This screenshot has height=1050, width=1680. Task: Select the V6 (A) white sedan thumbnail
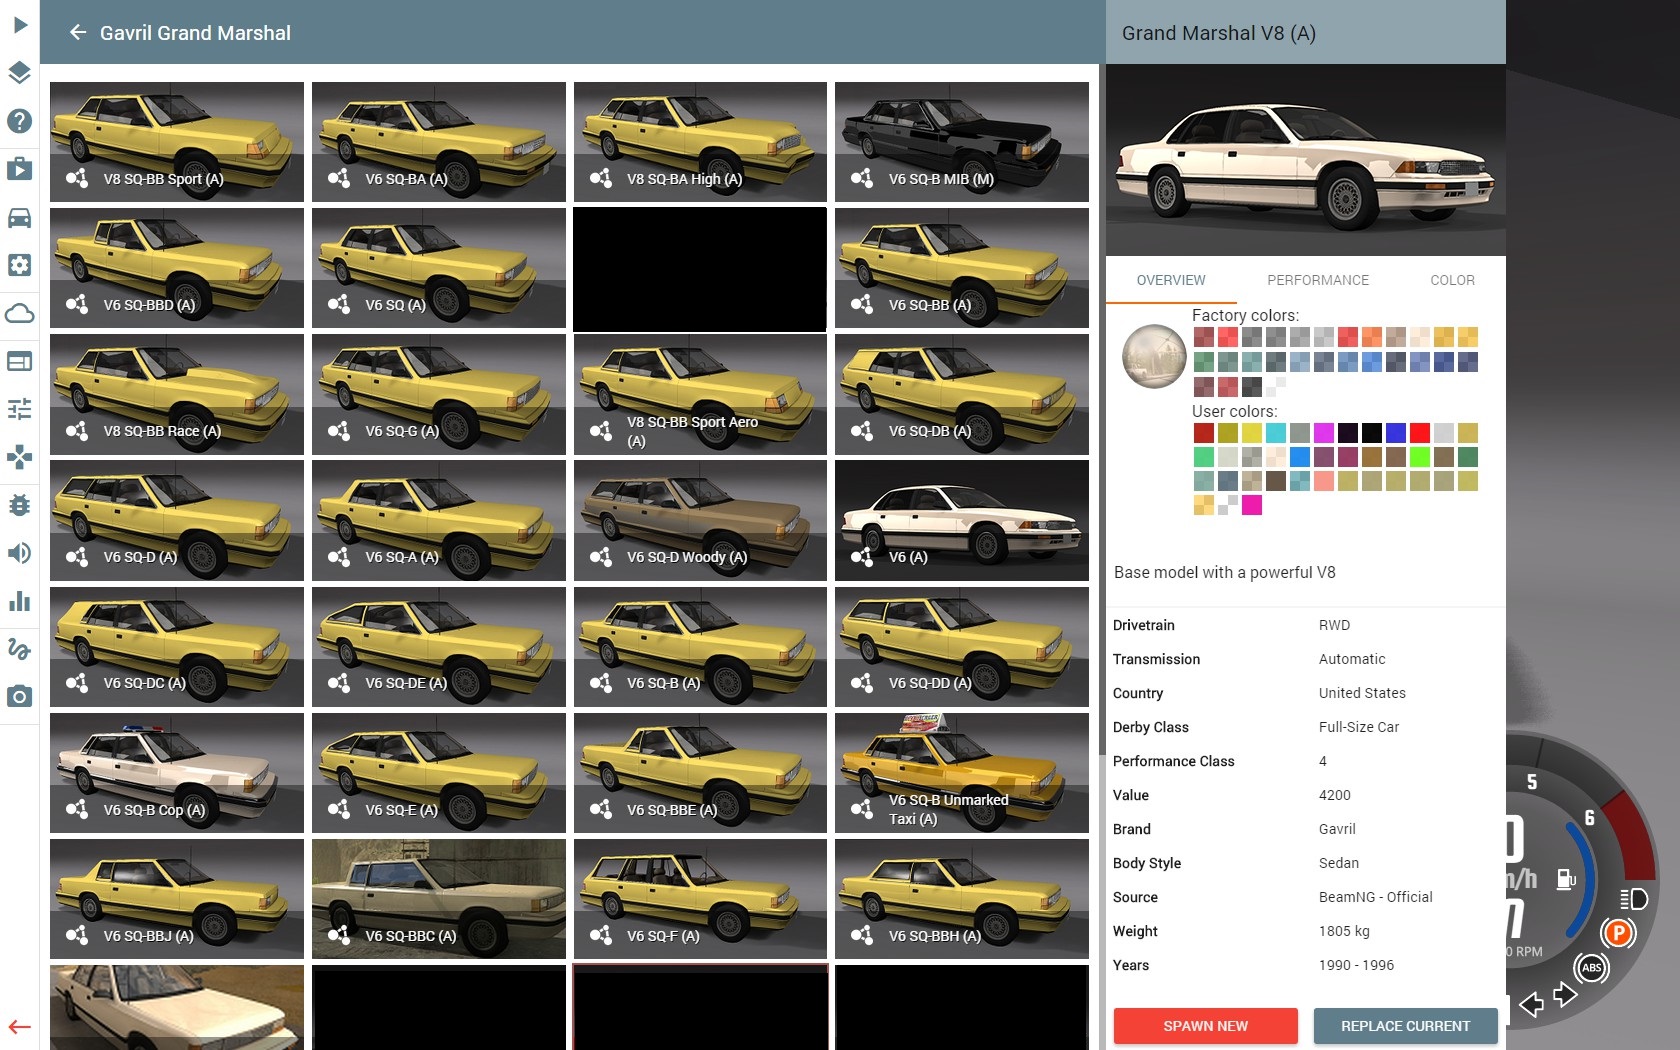pos(962,520)
